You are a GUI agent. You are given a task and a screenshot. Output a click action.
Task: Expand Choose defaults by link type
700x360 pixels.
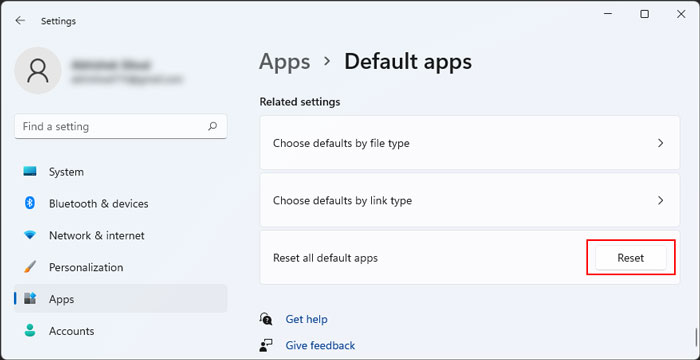click(470, 200)
